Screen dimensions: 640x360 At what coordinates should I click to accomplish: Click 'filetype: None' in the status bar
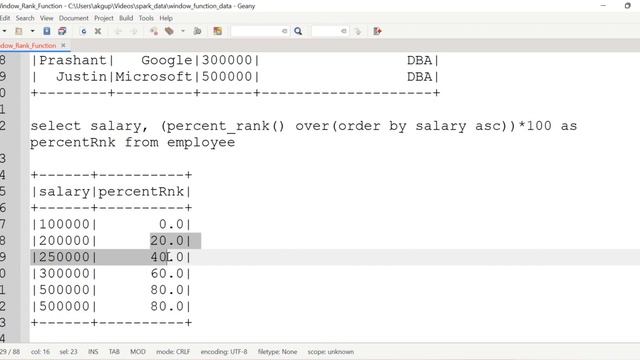tap(277, 351)
